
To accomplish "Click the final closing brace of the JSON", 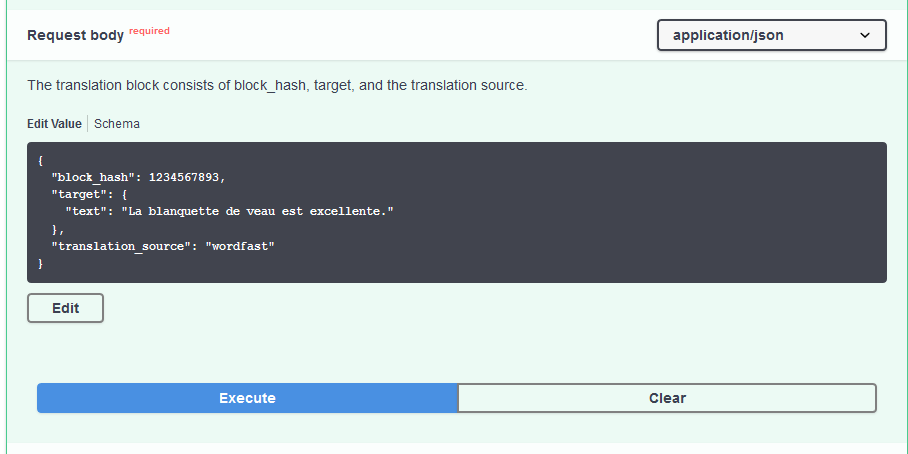I will 41,263.
